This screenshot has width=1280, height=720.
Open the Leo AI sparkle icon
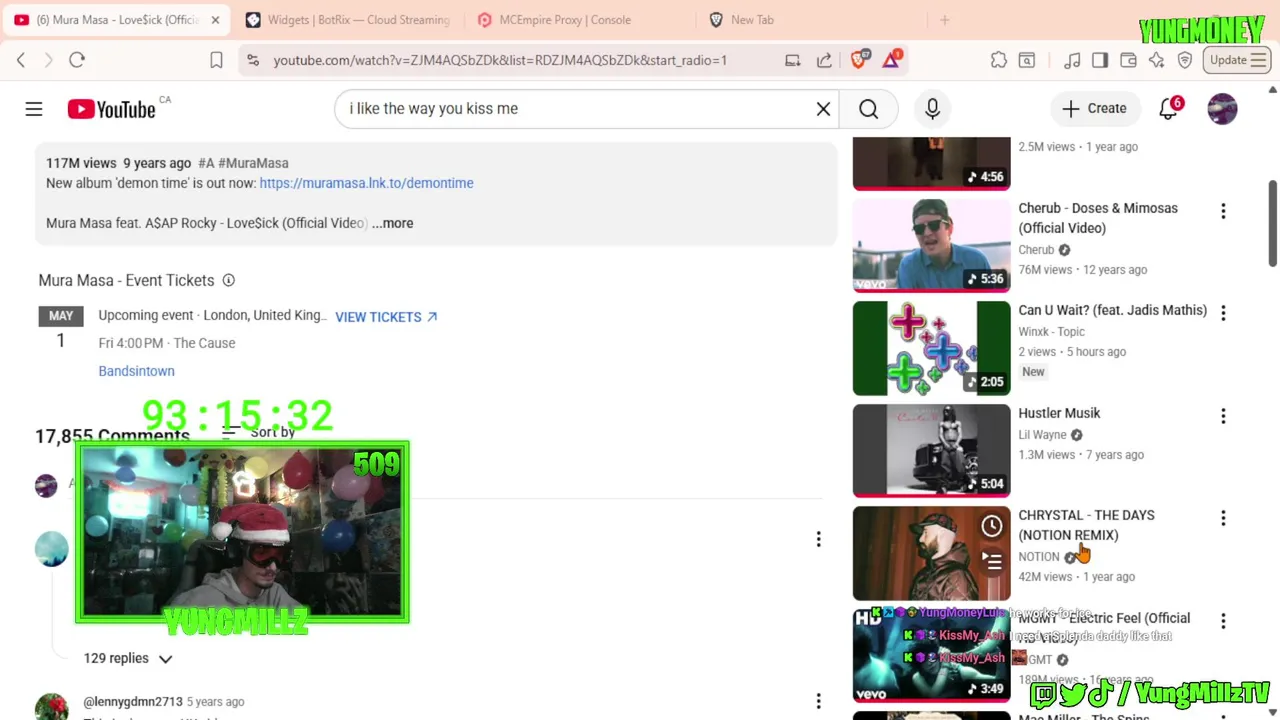point(1157,60)
